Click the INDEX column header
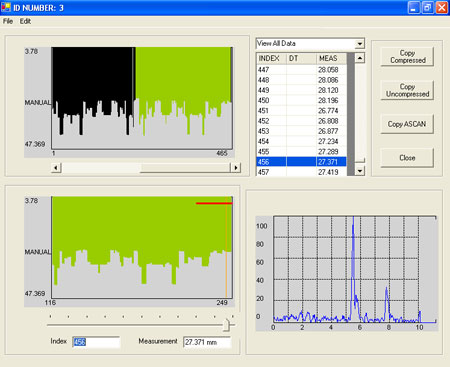The image size is (450, 367). 271,58
